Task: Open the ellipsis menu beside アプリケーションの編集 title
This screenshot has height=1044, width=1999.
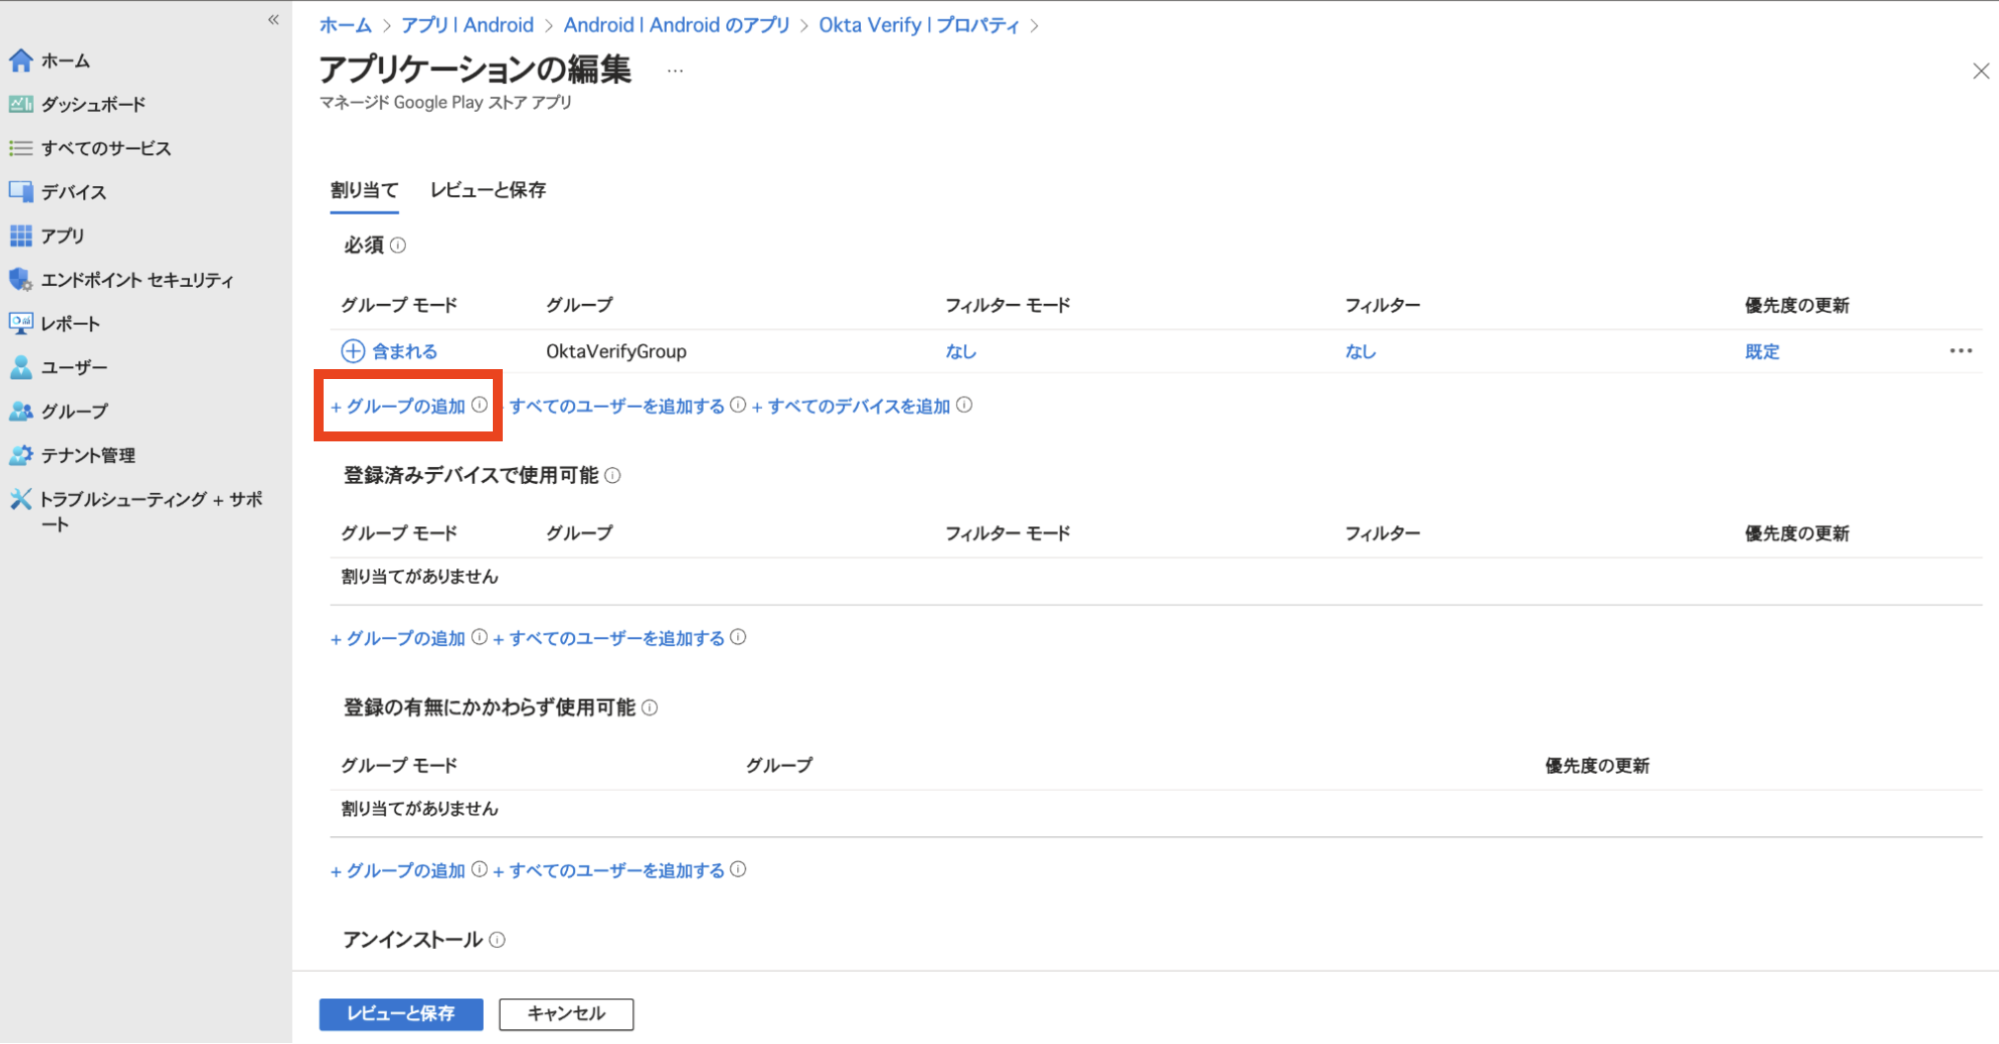Action: pyautogui.click(x=675, y=71)
